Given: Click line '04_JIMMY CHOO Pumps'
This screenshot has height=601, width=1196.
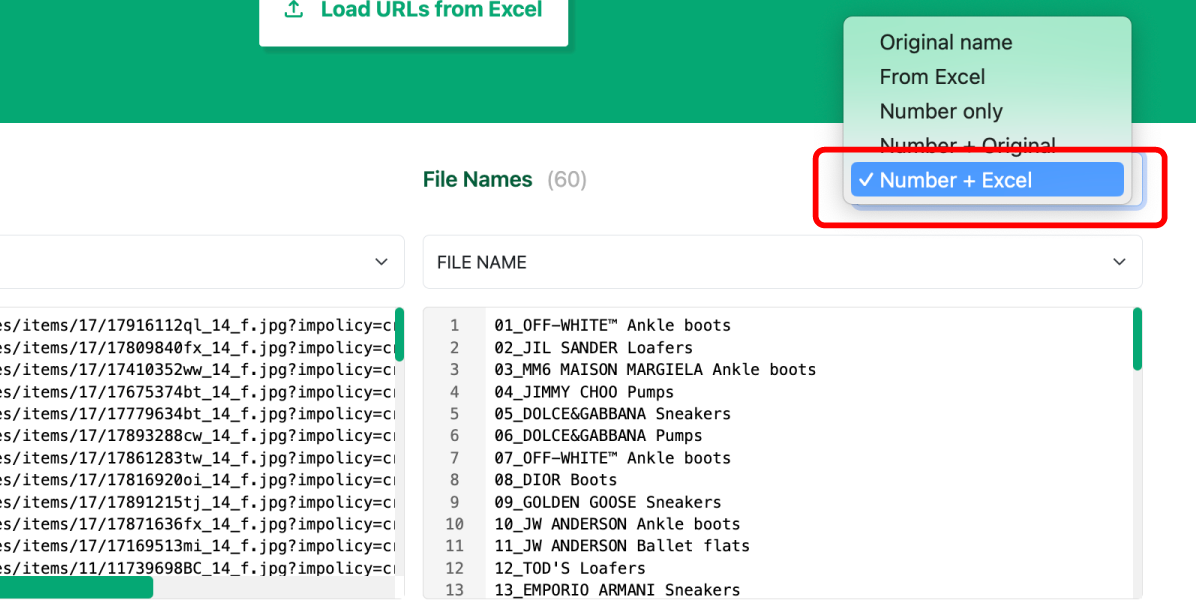Looking at the screenshot, I should 584,391.
